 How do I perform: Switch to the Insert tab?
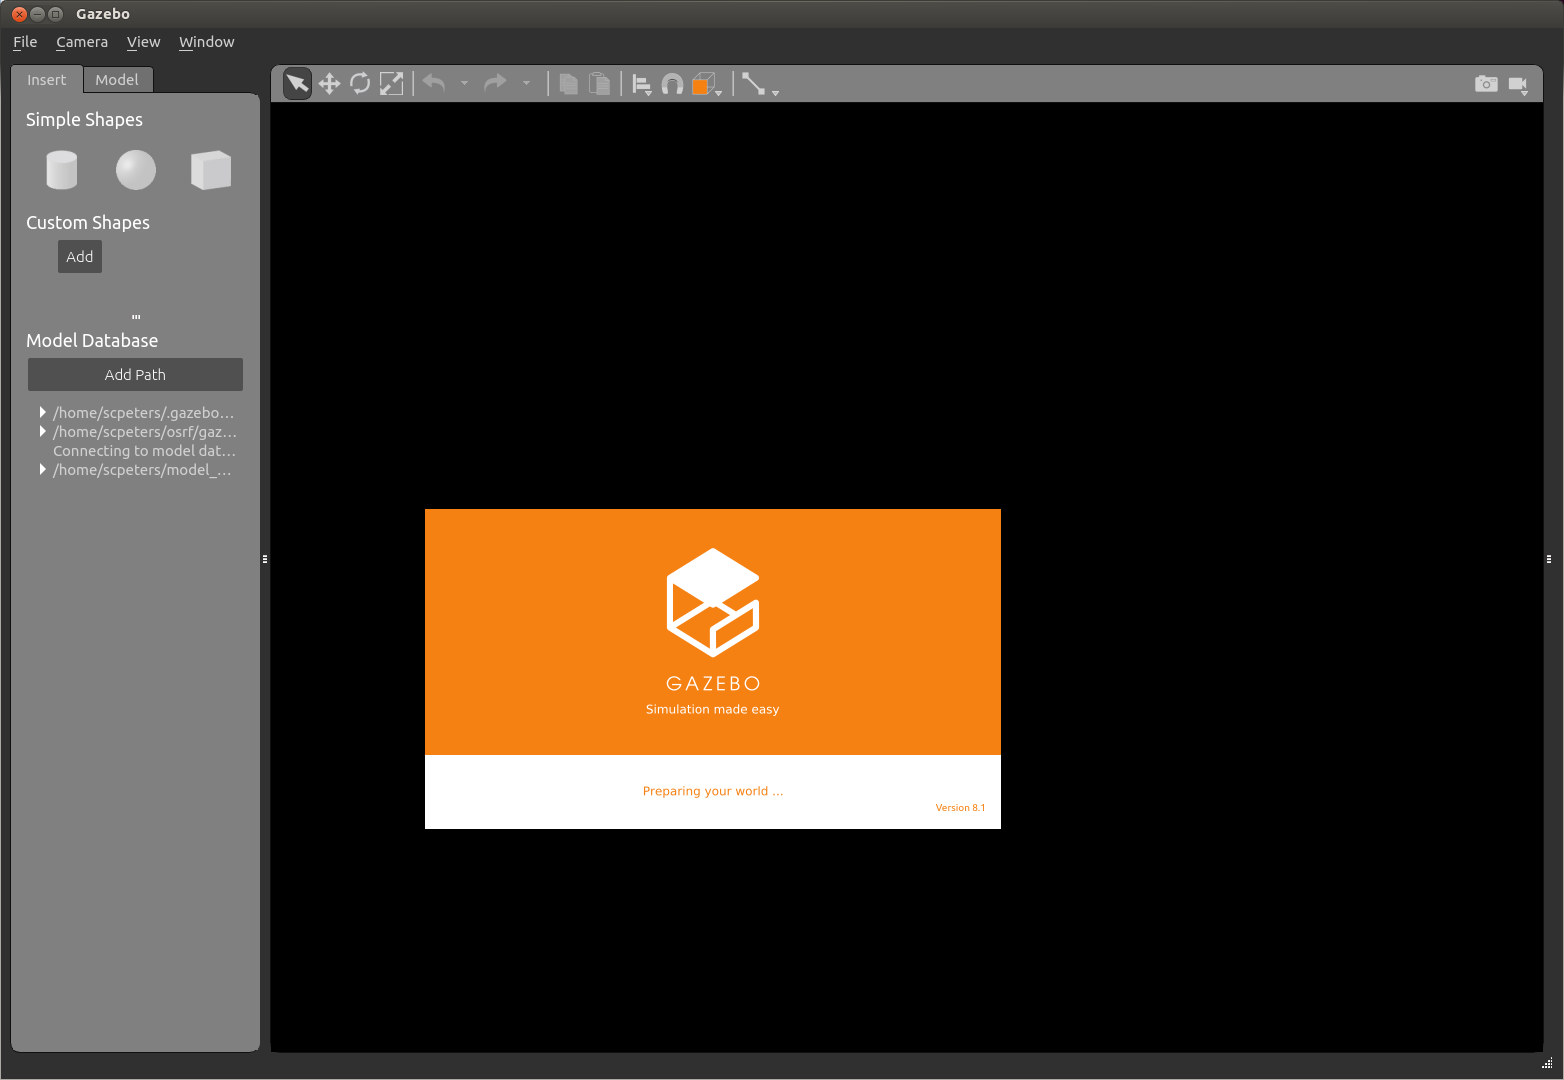click(46, 80)
